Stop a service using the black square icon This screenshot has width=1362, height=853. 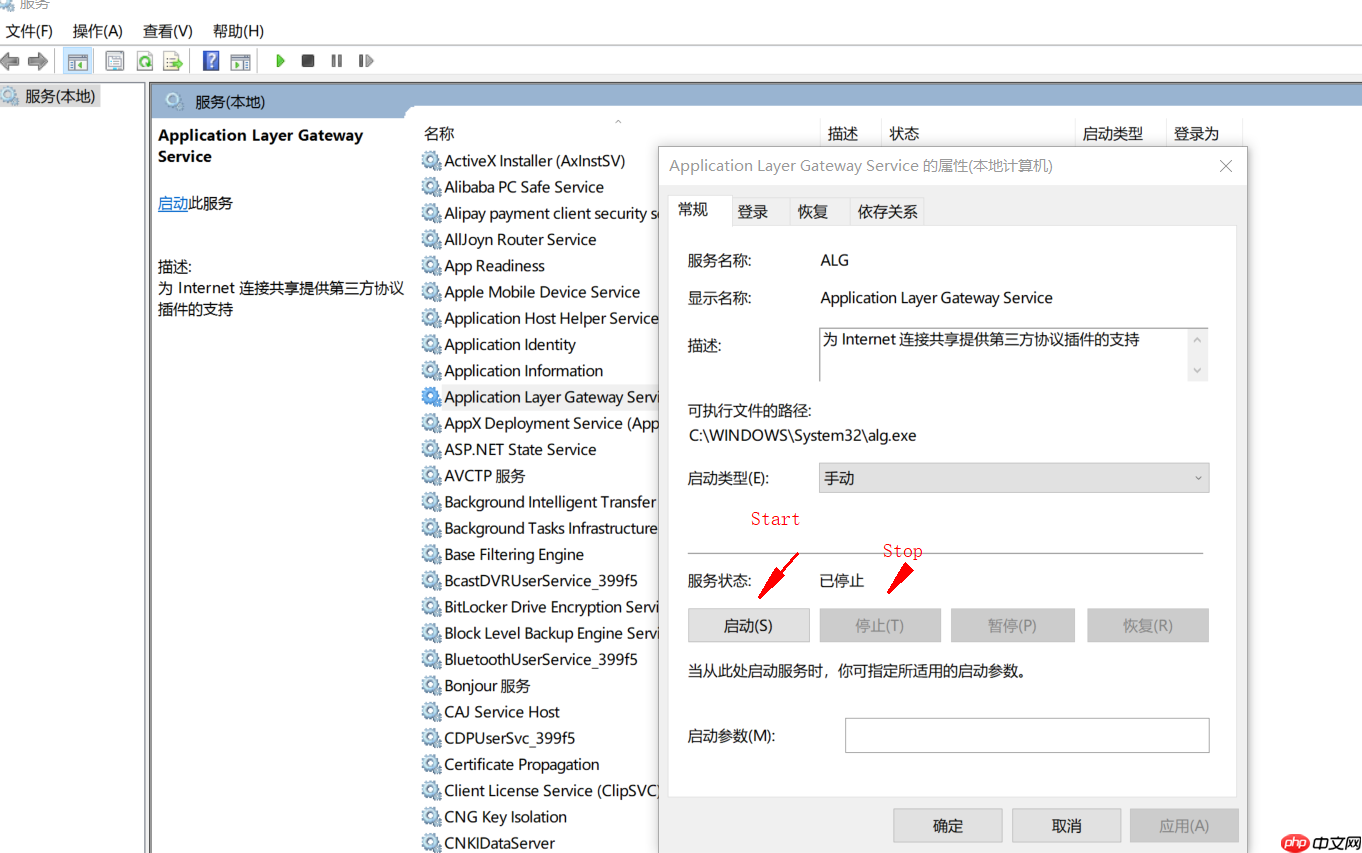[x=308, y=61]
